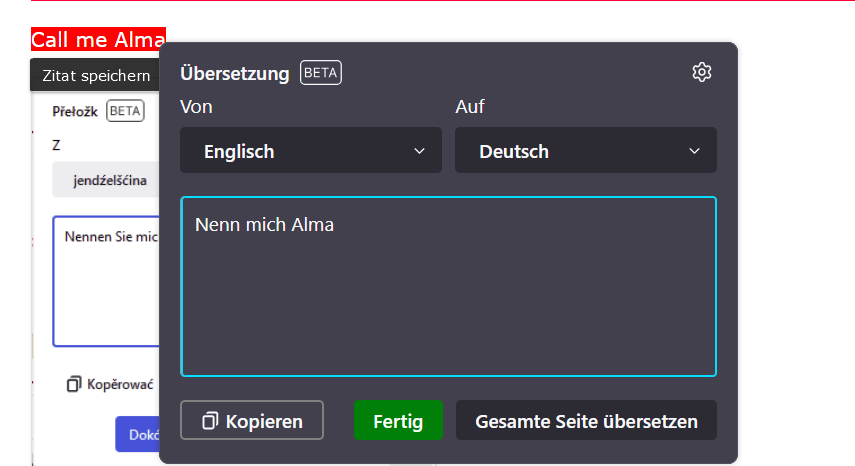Click the highlighted Call me Alma text
Viewport: 855px width, 466px height.
98,40
